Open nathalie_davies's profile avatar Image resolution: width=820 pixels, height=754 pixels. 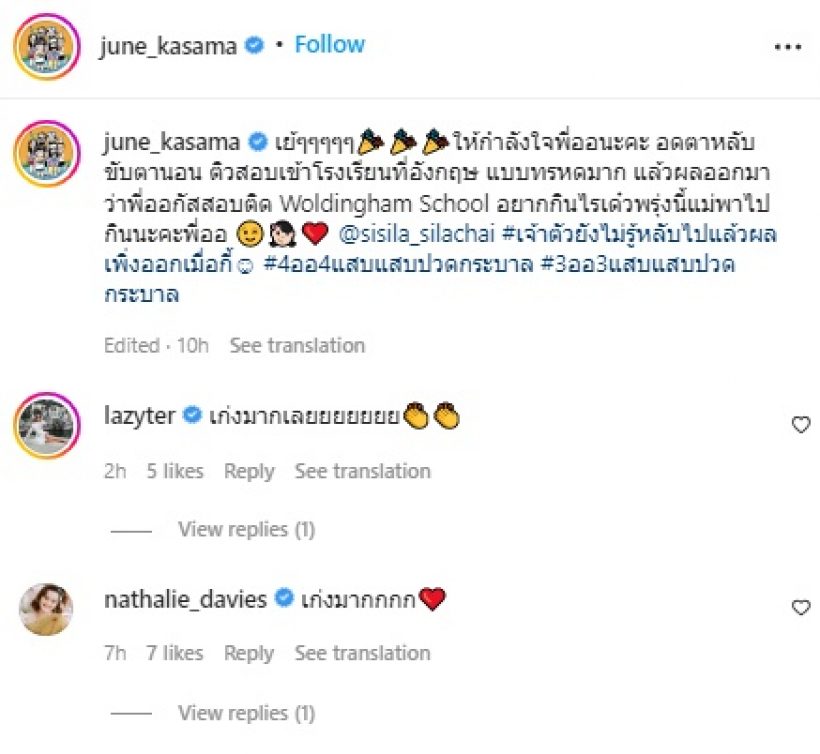point(47,607)
